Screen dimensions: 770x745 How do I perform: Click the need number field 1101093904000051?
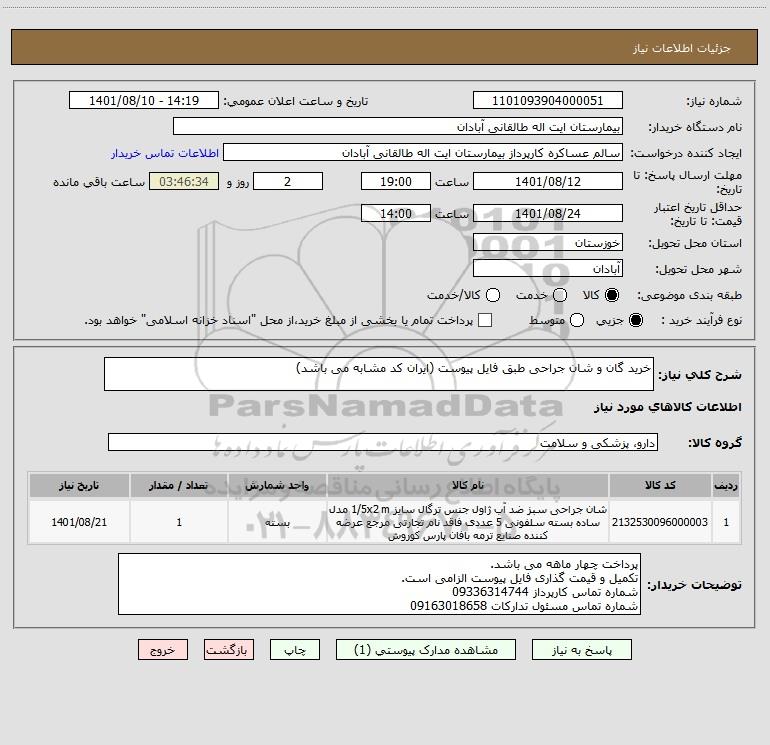coord(548,100)
